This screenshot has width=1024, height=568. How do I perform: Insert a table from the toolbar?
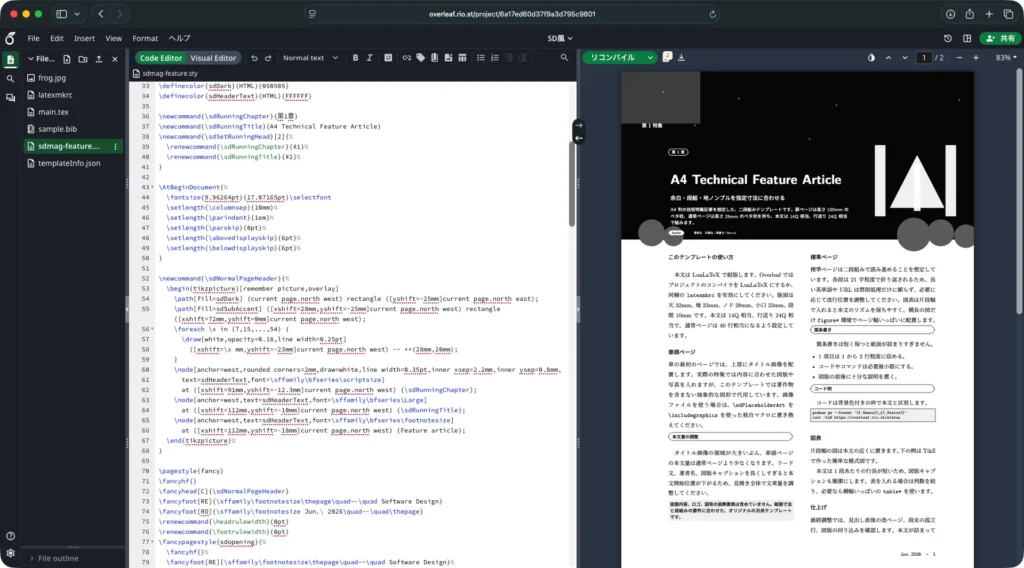click(x=462, y=58)
